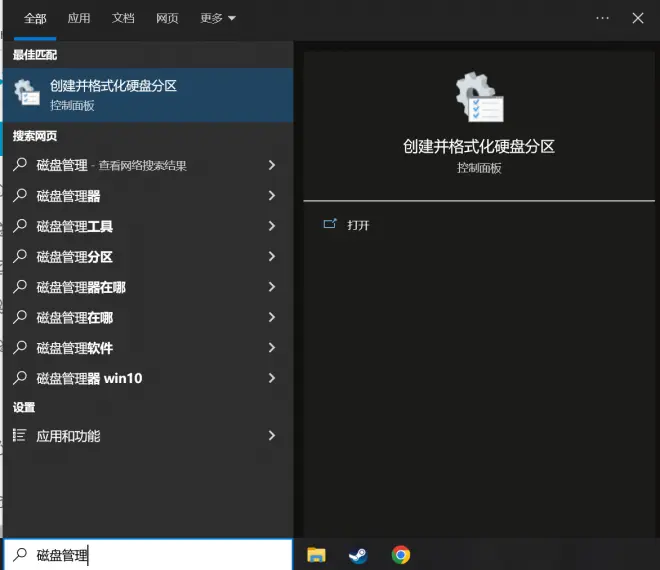Expand arrow next to 磁盘管理软件
This screenshot has width=660, height=570.
272,348
